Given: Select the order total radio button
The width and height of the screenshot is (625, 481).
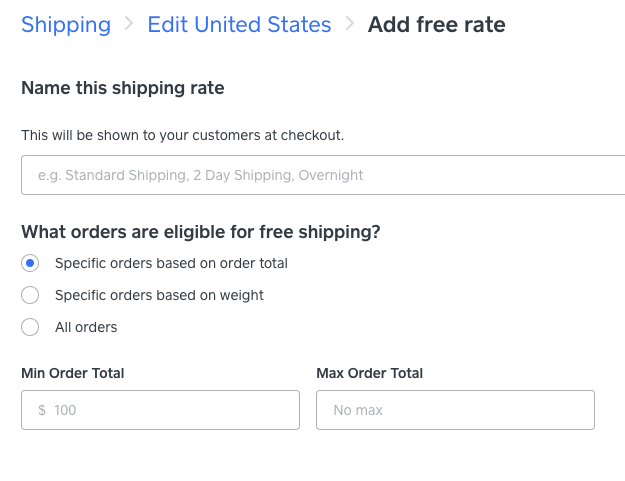Looking at the screenshot, I should 30,263.
